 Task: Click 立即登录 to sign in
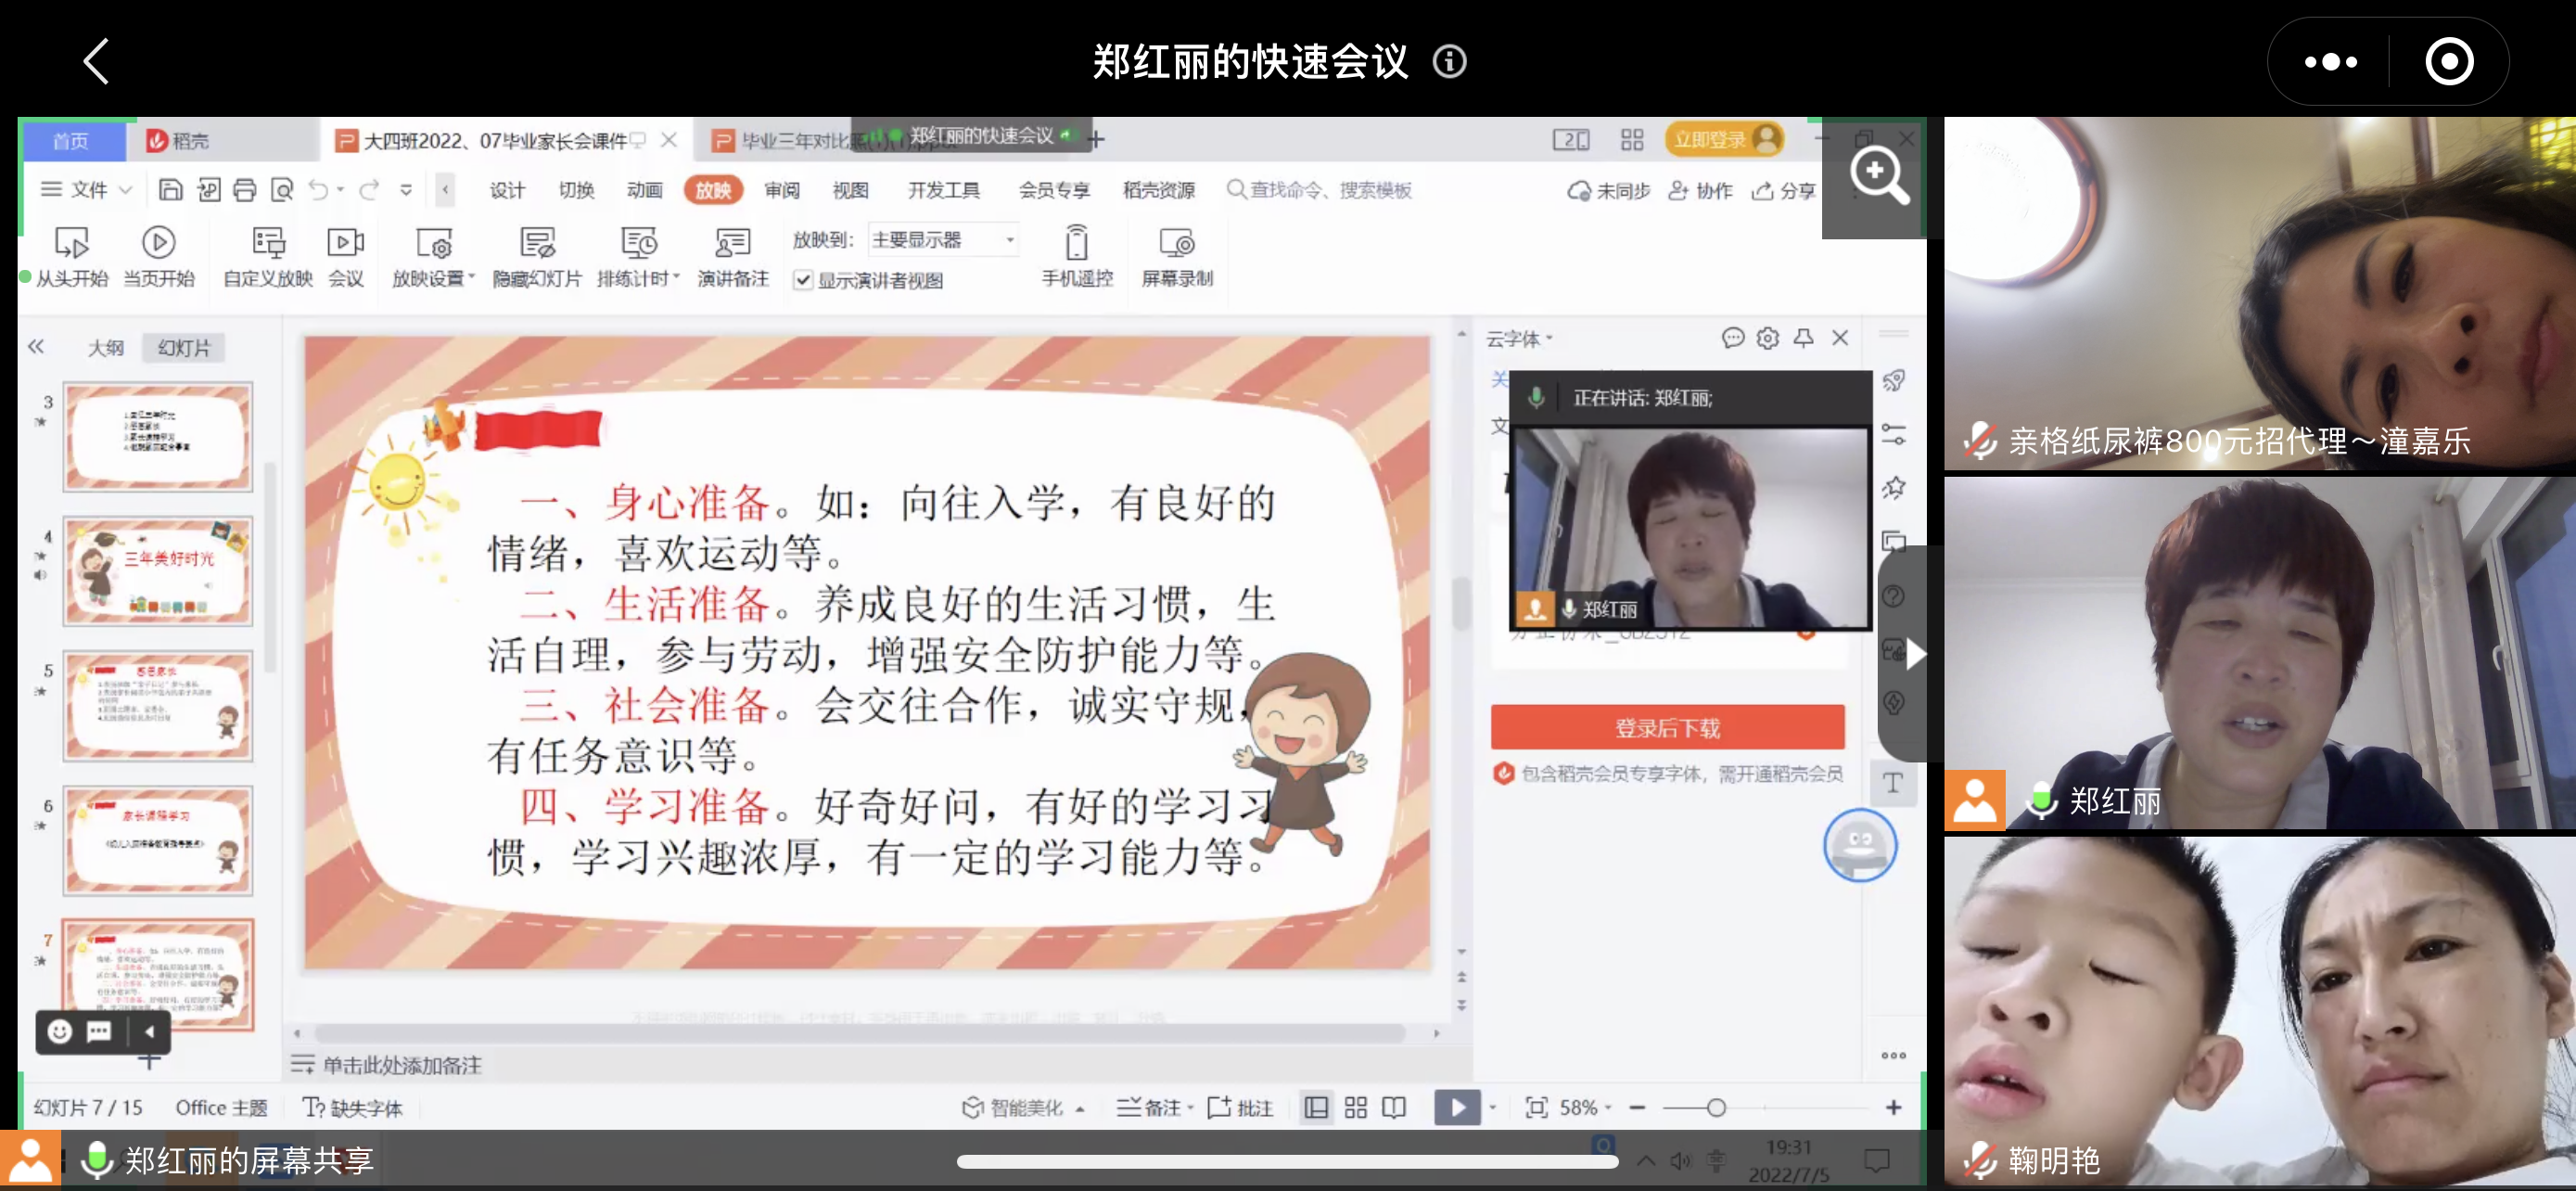[x=1723, y=139]
